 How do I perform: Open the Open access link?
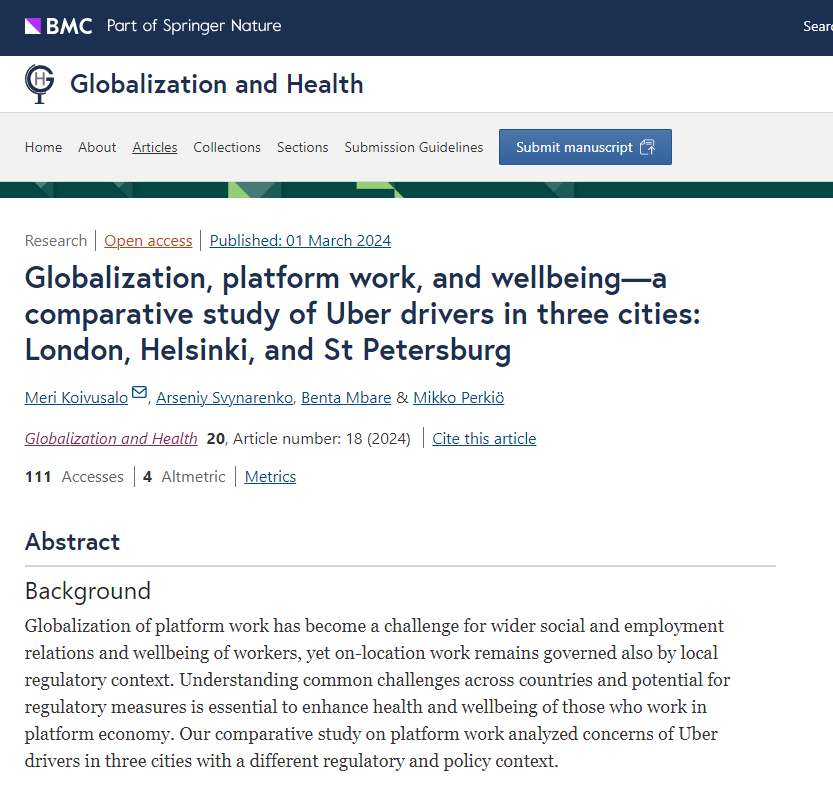coord(148,241)
